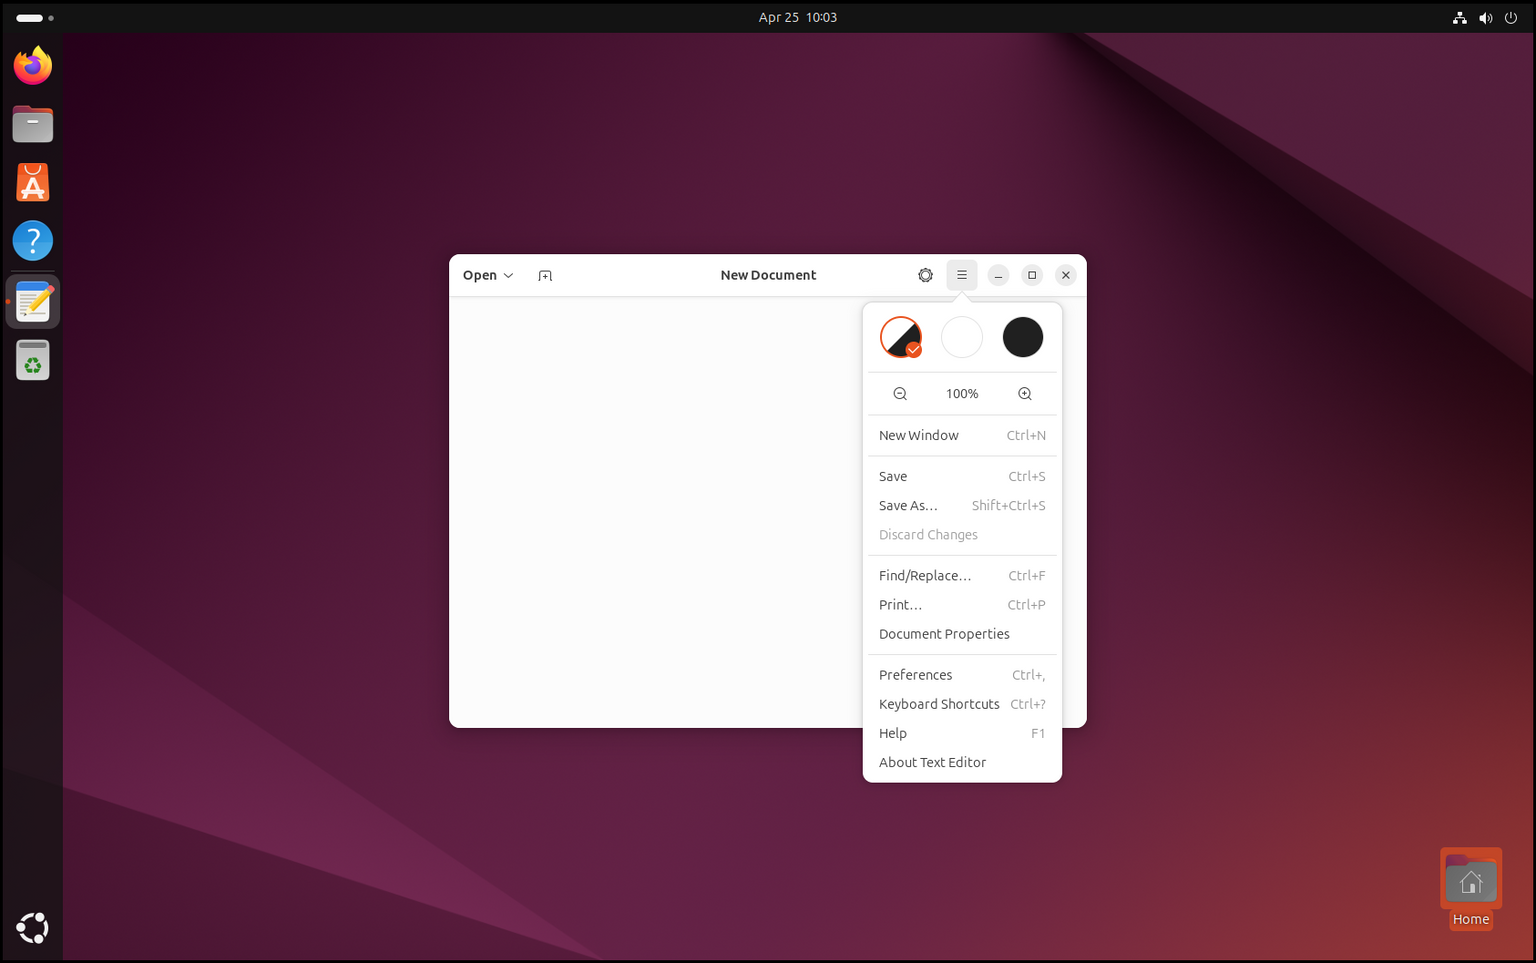Reset zoom via the 100% button
1536x963 pixels.
click(x=961, y=393)
